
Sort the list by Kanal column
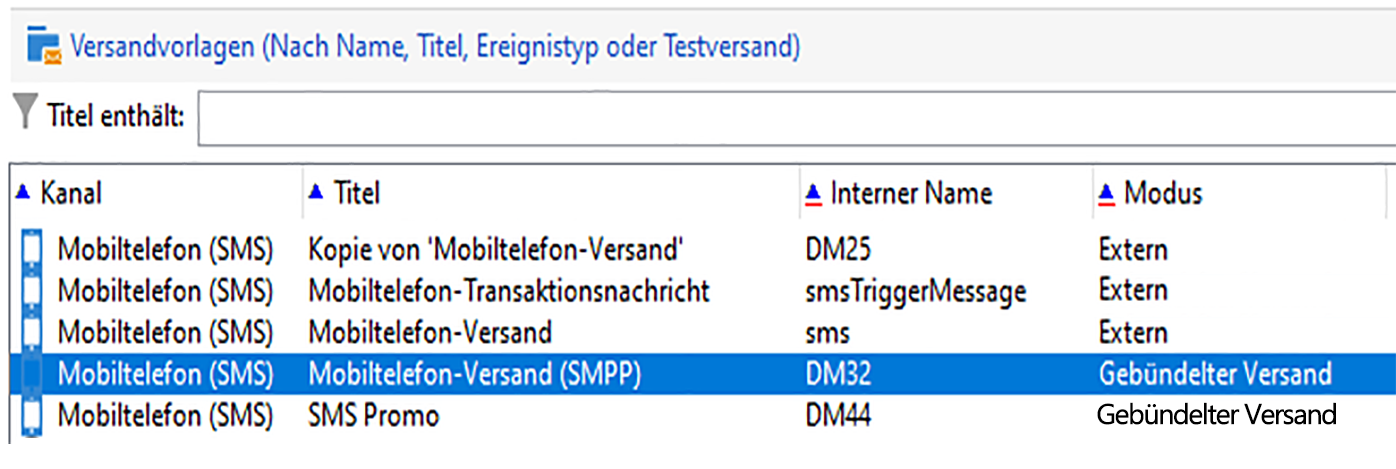click(71, 193)
